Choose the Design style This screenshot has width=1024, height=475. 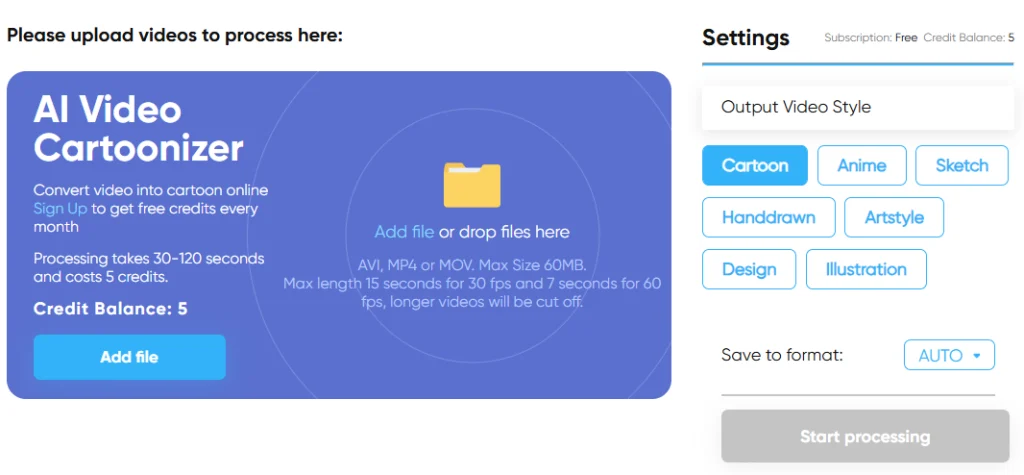[748, 269]
